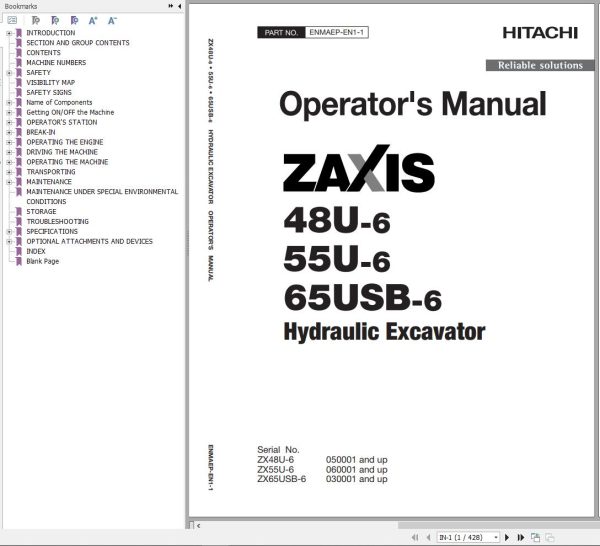This screenshot has width=600, height=546.
Task: Click the solid purple bookmark tool icon
Action: pyautogui.click(x=74, y=20)
